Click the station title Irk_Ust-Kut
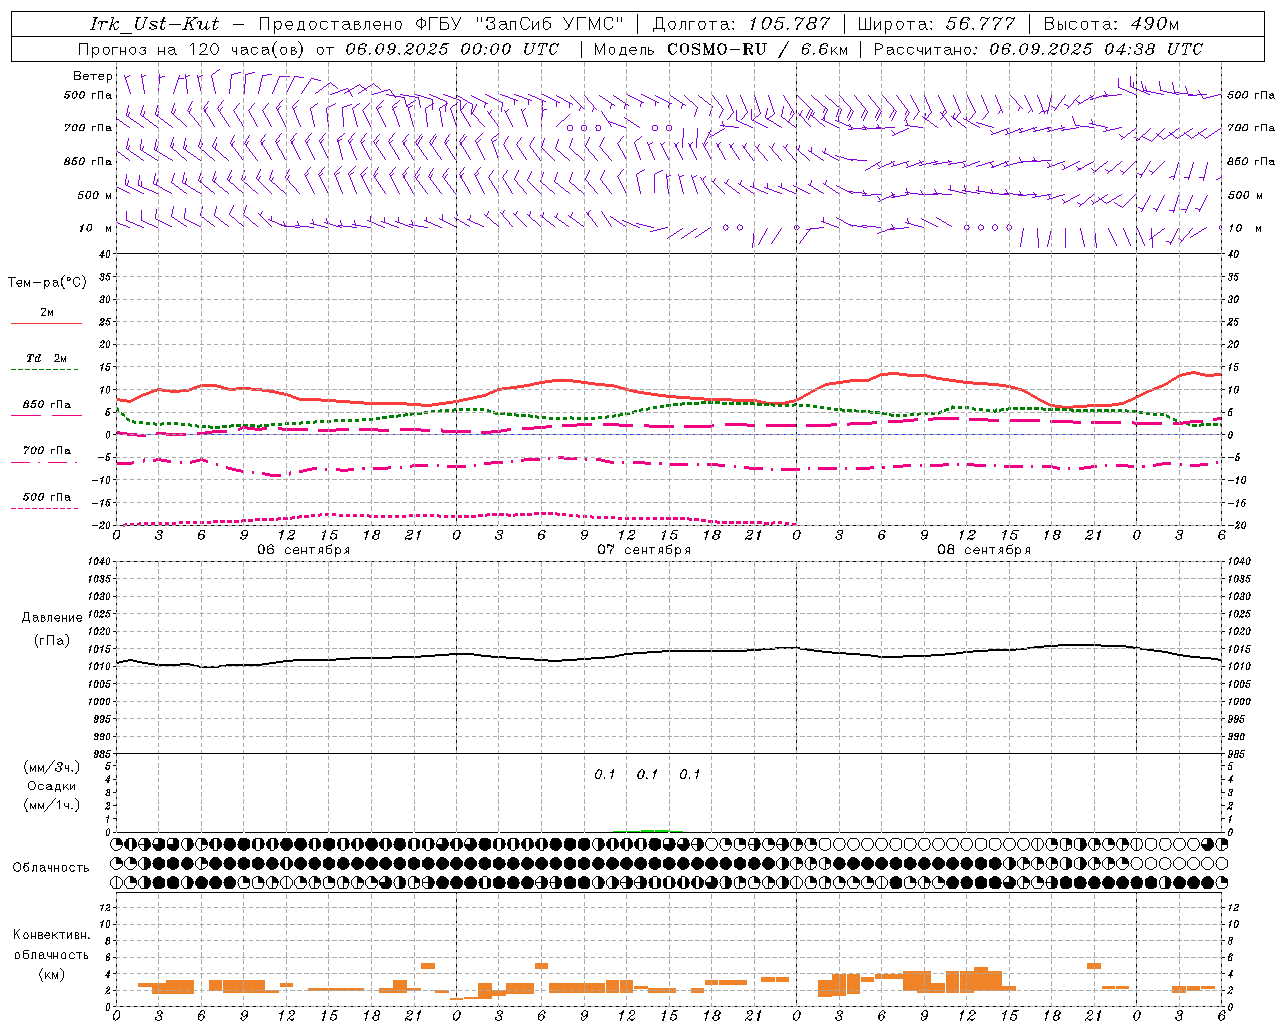The height and width of the screenshot is (1024, 1280). click(x=155, y=24)
